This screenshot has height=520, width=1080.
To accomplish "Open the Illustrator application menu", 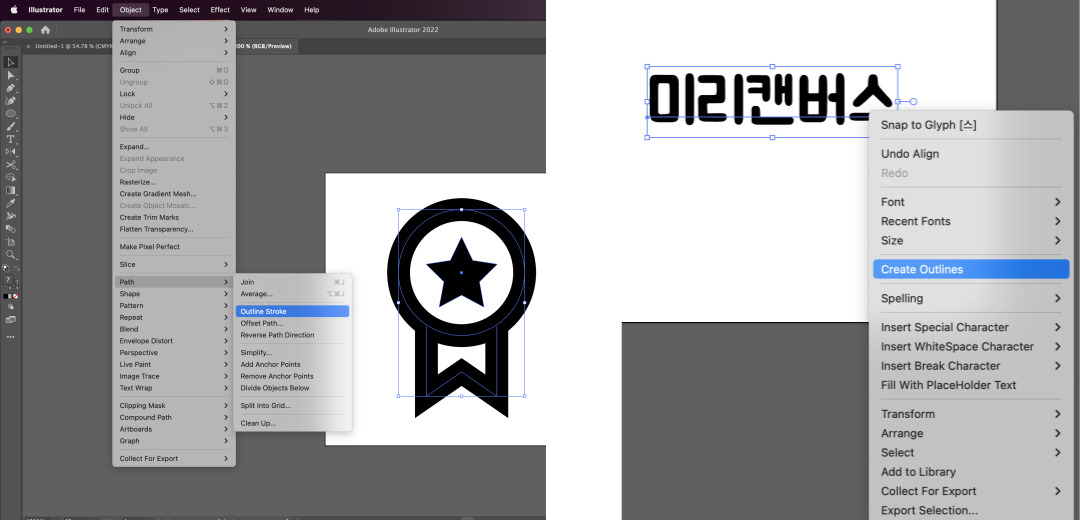I will tap(45, 10).
